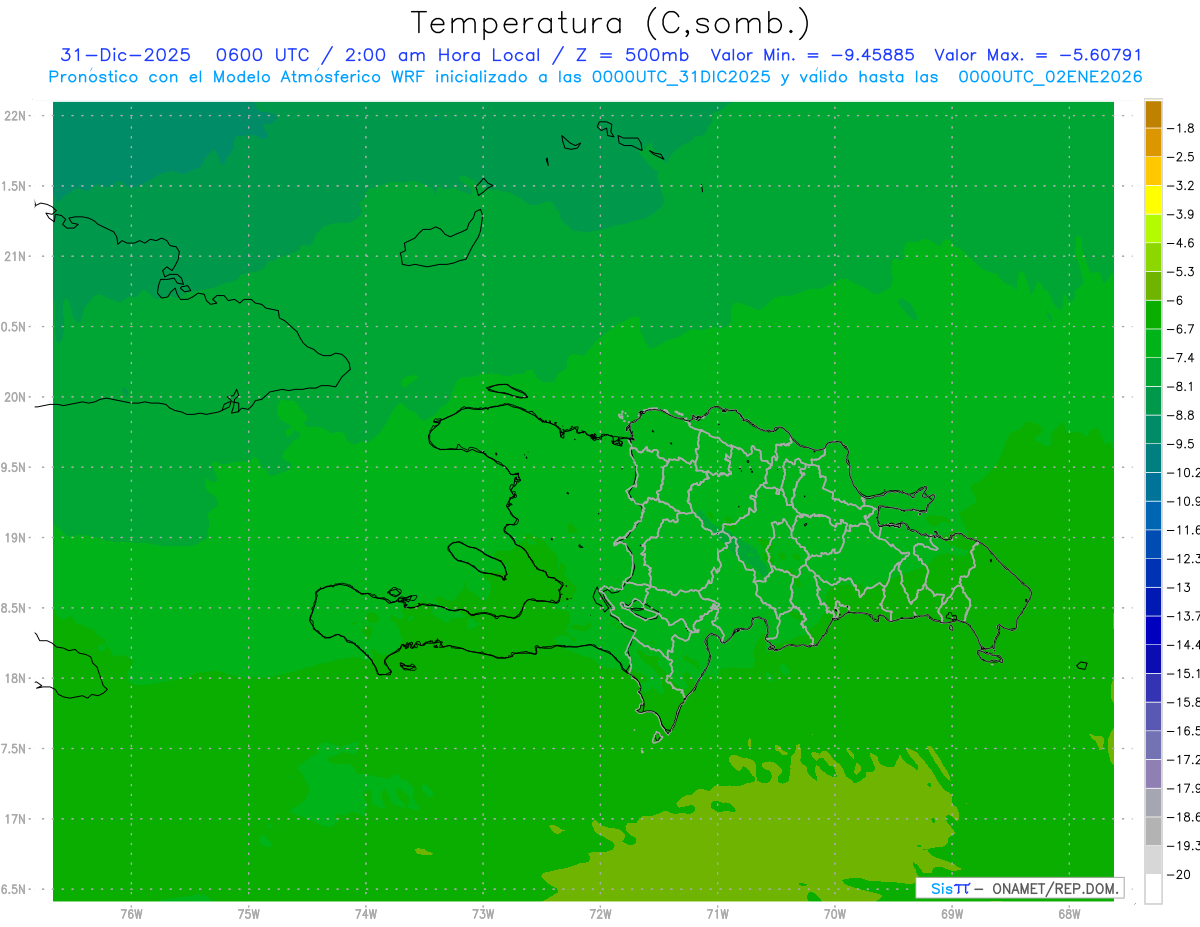The height and width of the screenshot is (927, 1200).
Task: Pick the blue swatch between -11.6 and -12.3
Action: click(1153, 545)
